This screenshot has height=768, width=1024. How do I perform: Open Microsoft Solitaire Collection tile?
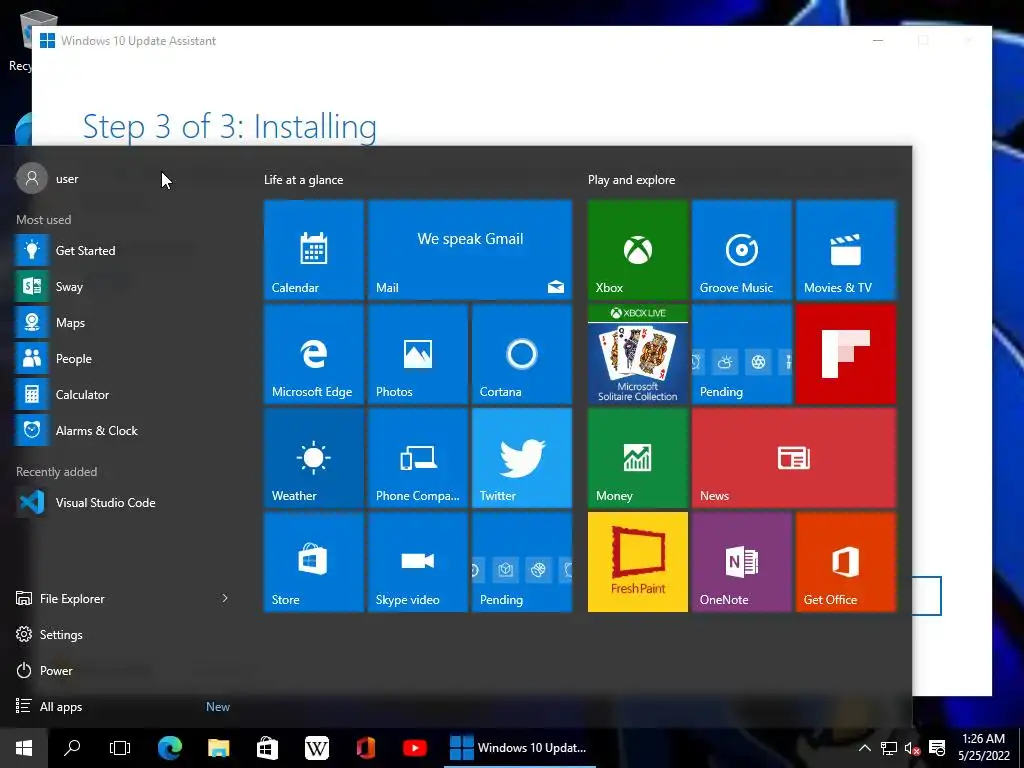click(637, 354)
